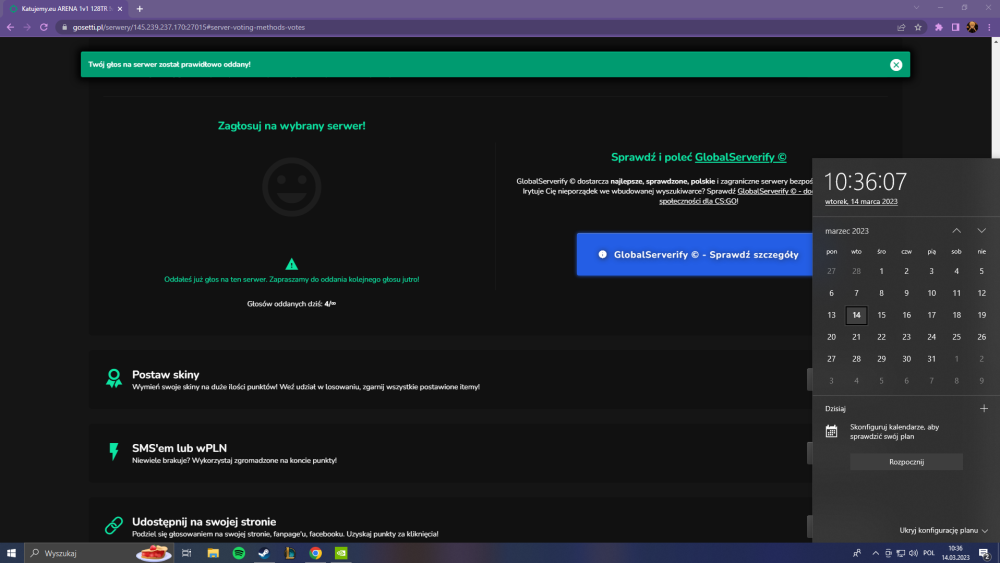Image resolution: width=1000 pixels, height=563 pixels.
Task: Open NVIDIA app from the taskbar
Action: [x=341, y=553]
